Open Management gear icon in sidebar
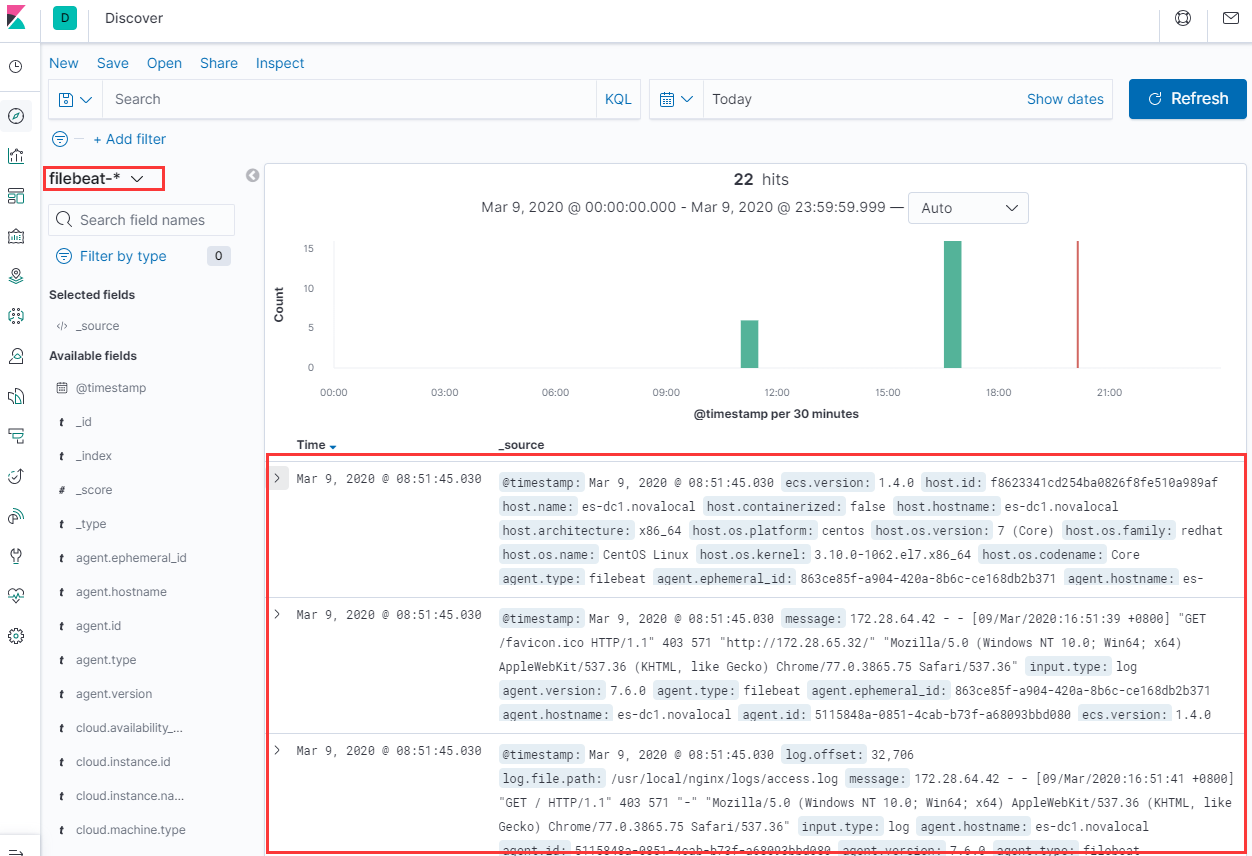Image resolution: width=1252 pixels, height=856 pixels. click(x=15, y=636)
